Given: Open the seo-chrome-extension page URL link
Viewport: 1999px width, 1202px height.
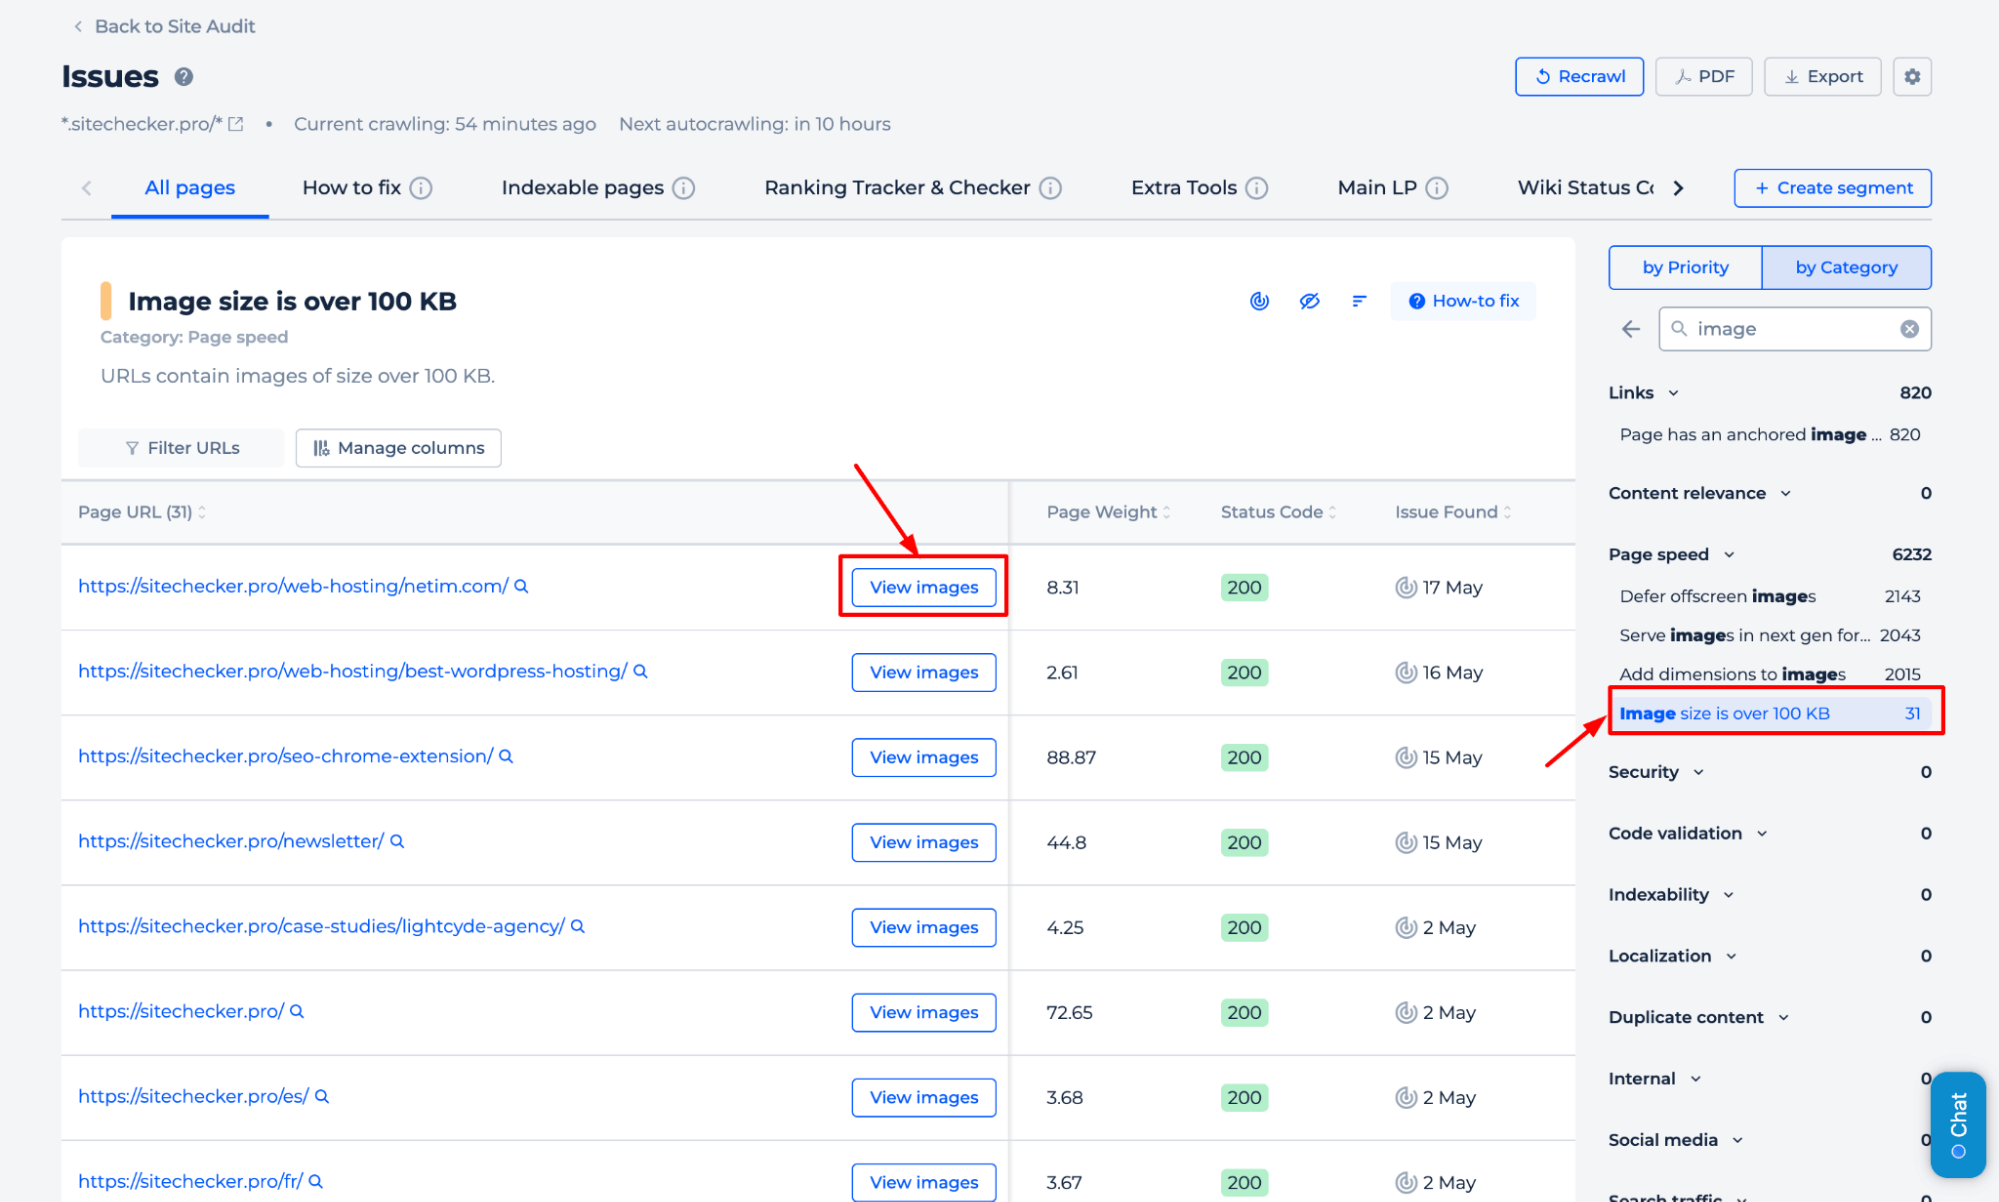Looking at the screenshot, I should 286,756.
